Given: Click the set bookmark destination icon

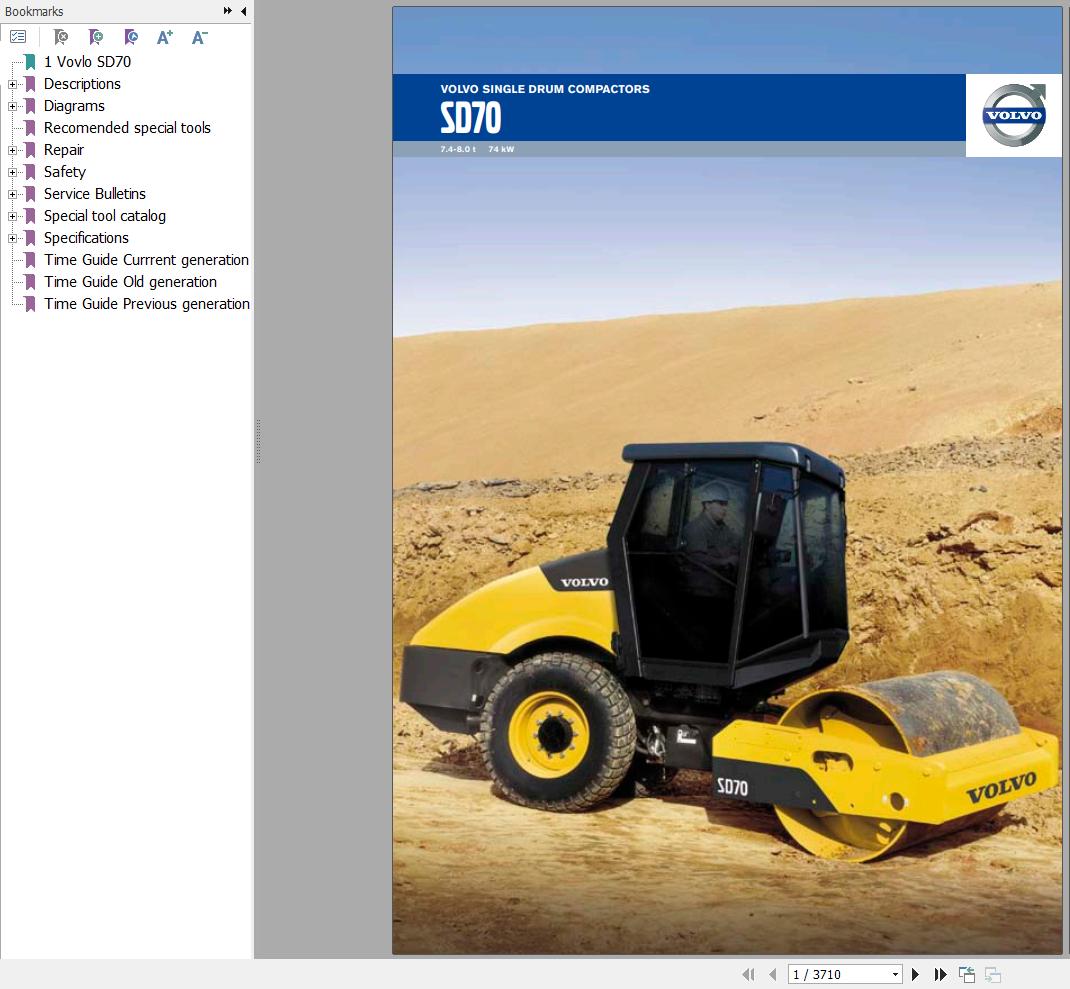Looking at the screenshot, I should coord(131,37).
